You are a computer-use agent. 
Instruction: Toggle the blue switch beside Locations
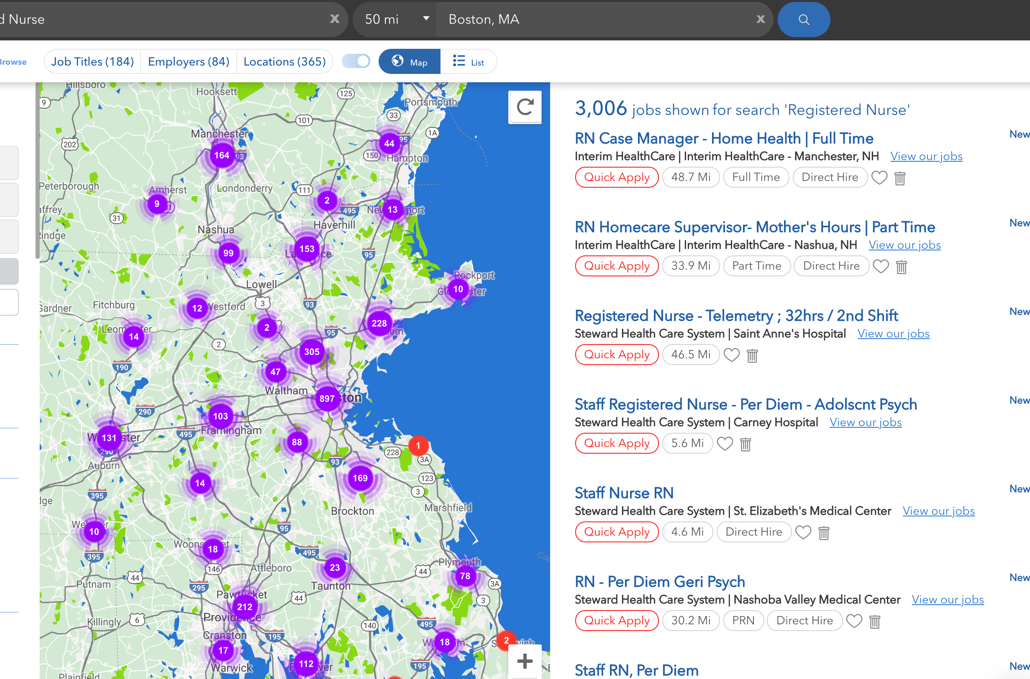pos(356,61)
